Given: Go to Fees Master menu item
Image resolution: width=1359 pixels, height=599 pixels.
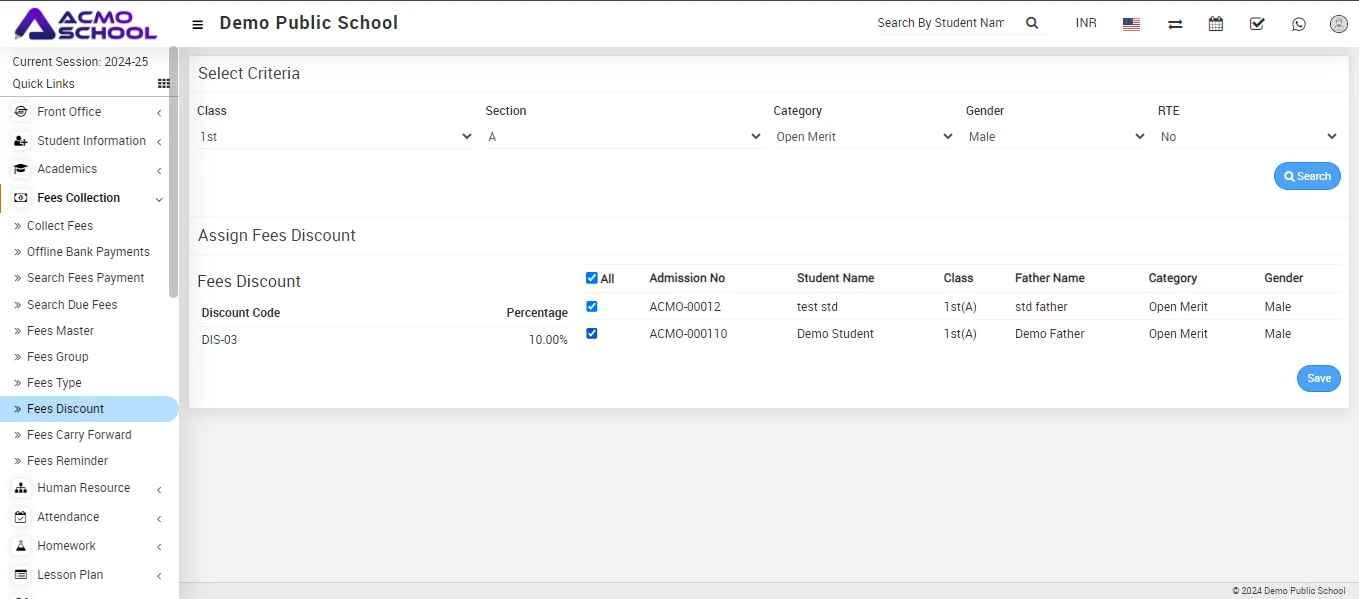Looking at the screenshot, I should point(60,331).
